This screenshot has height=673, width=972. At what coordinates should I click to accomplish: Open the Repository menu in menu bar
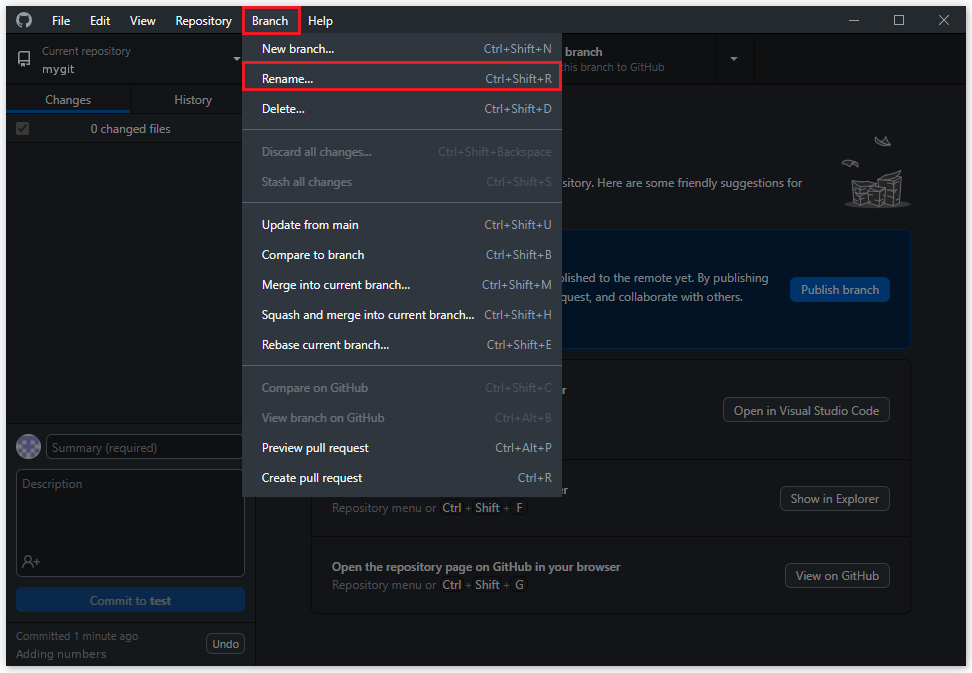click(203, 21)
